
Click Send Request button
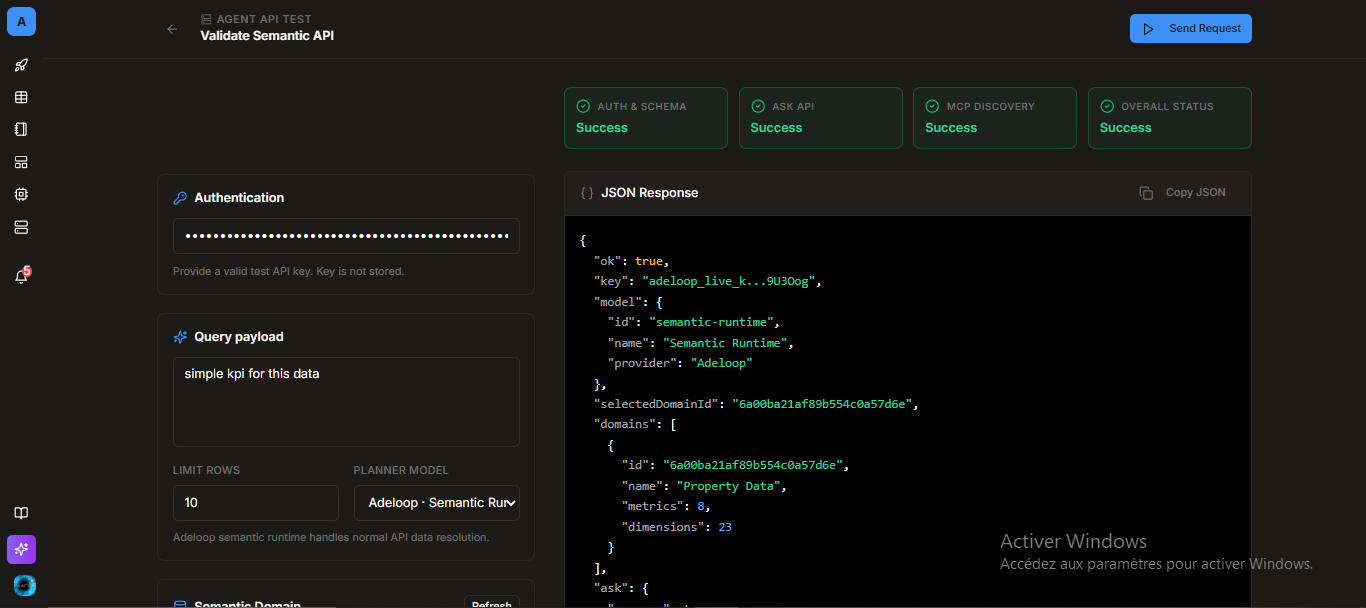point(1190,28)
